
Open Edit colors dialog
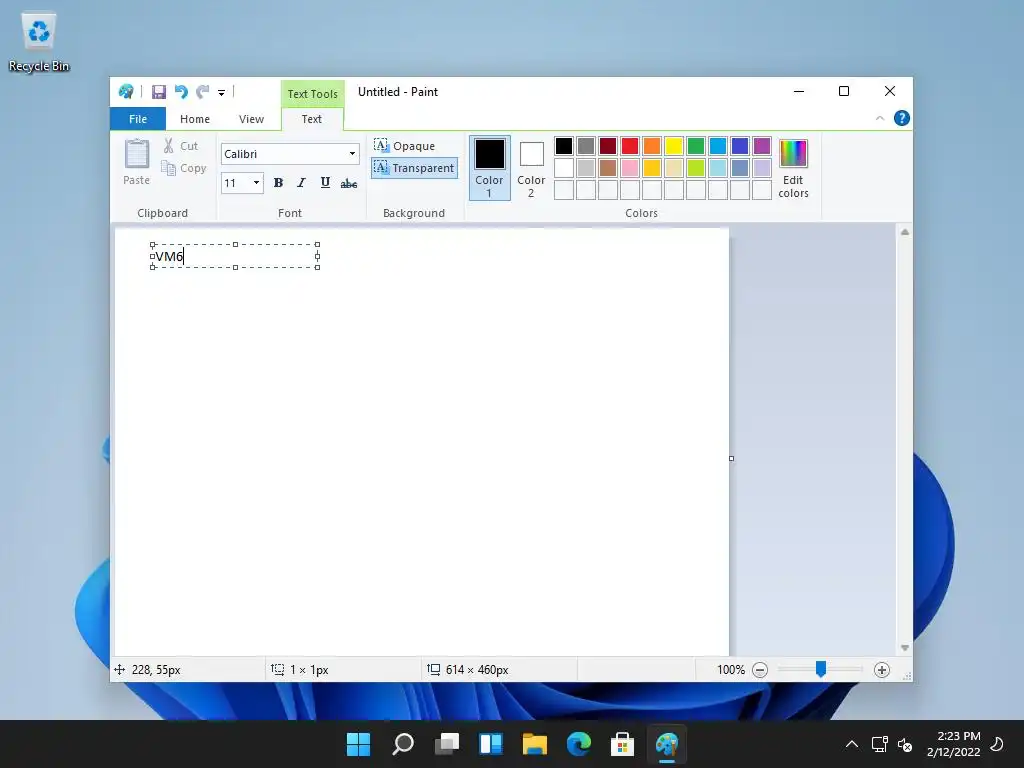tap(793, 168)
